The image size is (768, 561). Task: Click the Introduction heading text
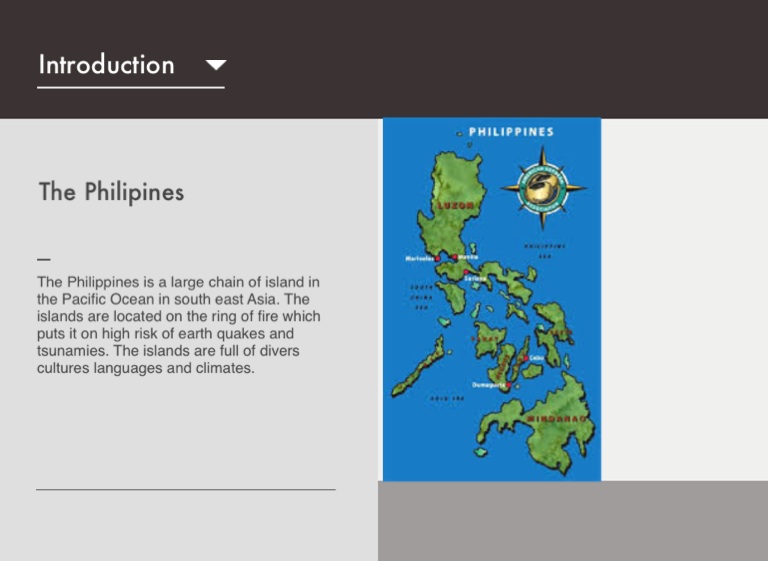click(106, 65)
